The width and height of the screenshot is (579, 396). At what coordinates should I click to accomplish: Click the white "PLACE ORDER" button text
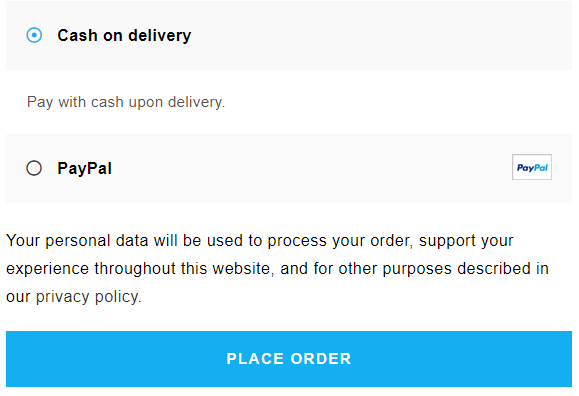click(x=289, y=359)
